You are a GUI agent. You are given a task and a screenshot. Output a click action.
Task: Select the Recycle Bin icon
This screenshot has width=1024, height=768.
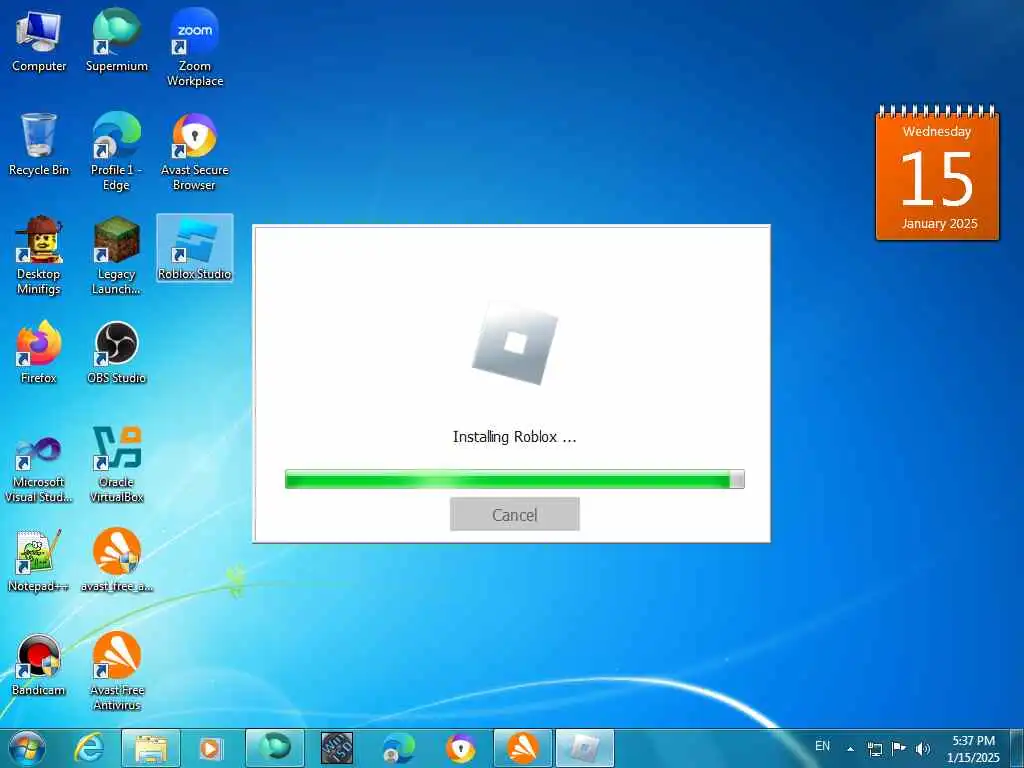39,145
